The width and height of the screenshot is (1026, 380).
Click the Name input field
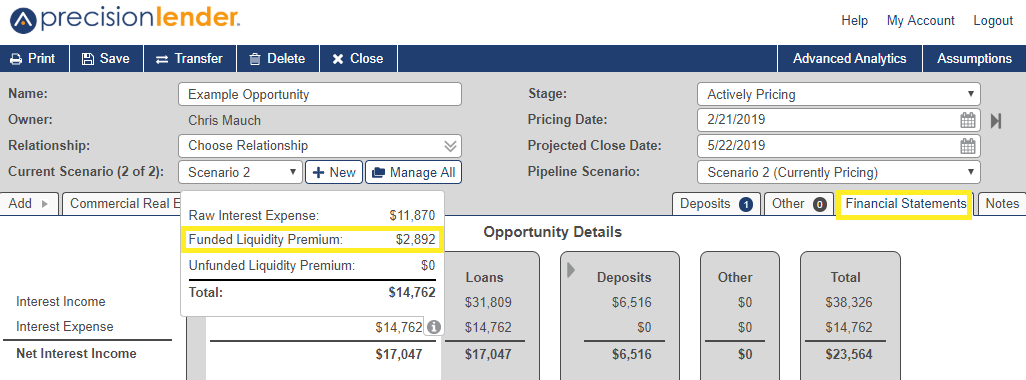pyautogui.click(x=319, y=94)
